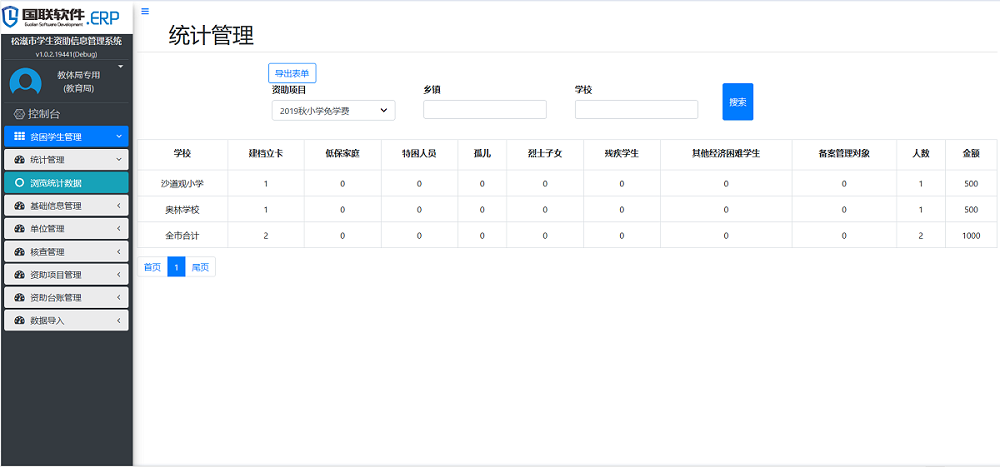Expand the 资助项目管理 chevron
This screenshot has height=467, width=1000.
tap(119, 275)
